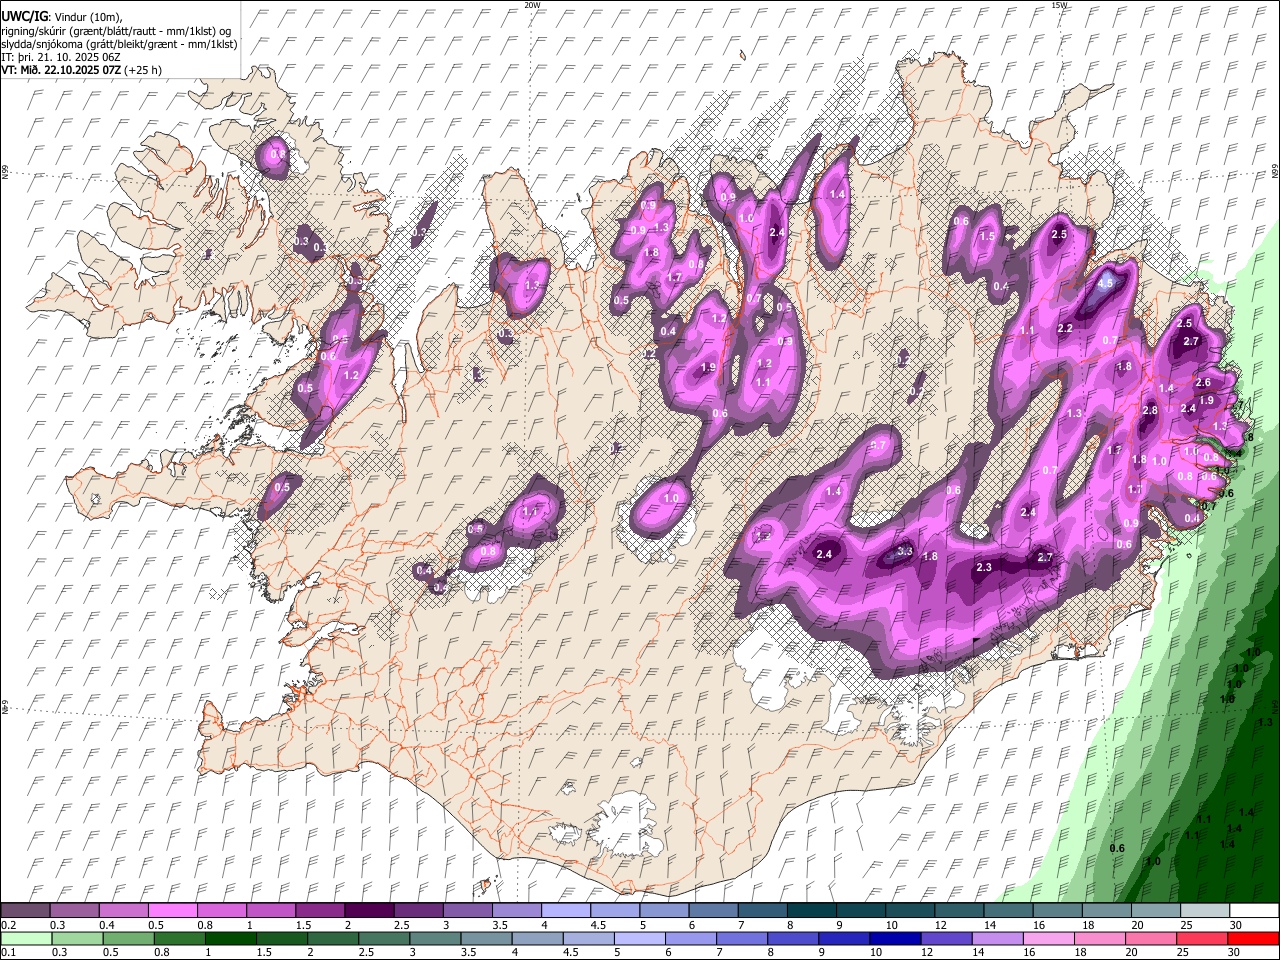Pick the navy blue 10 swatch in rain legend

pyautogui.click(x=894, y=938)
